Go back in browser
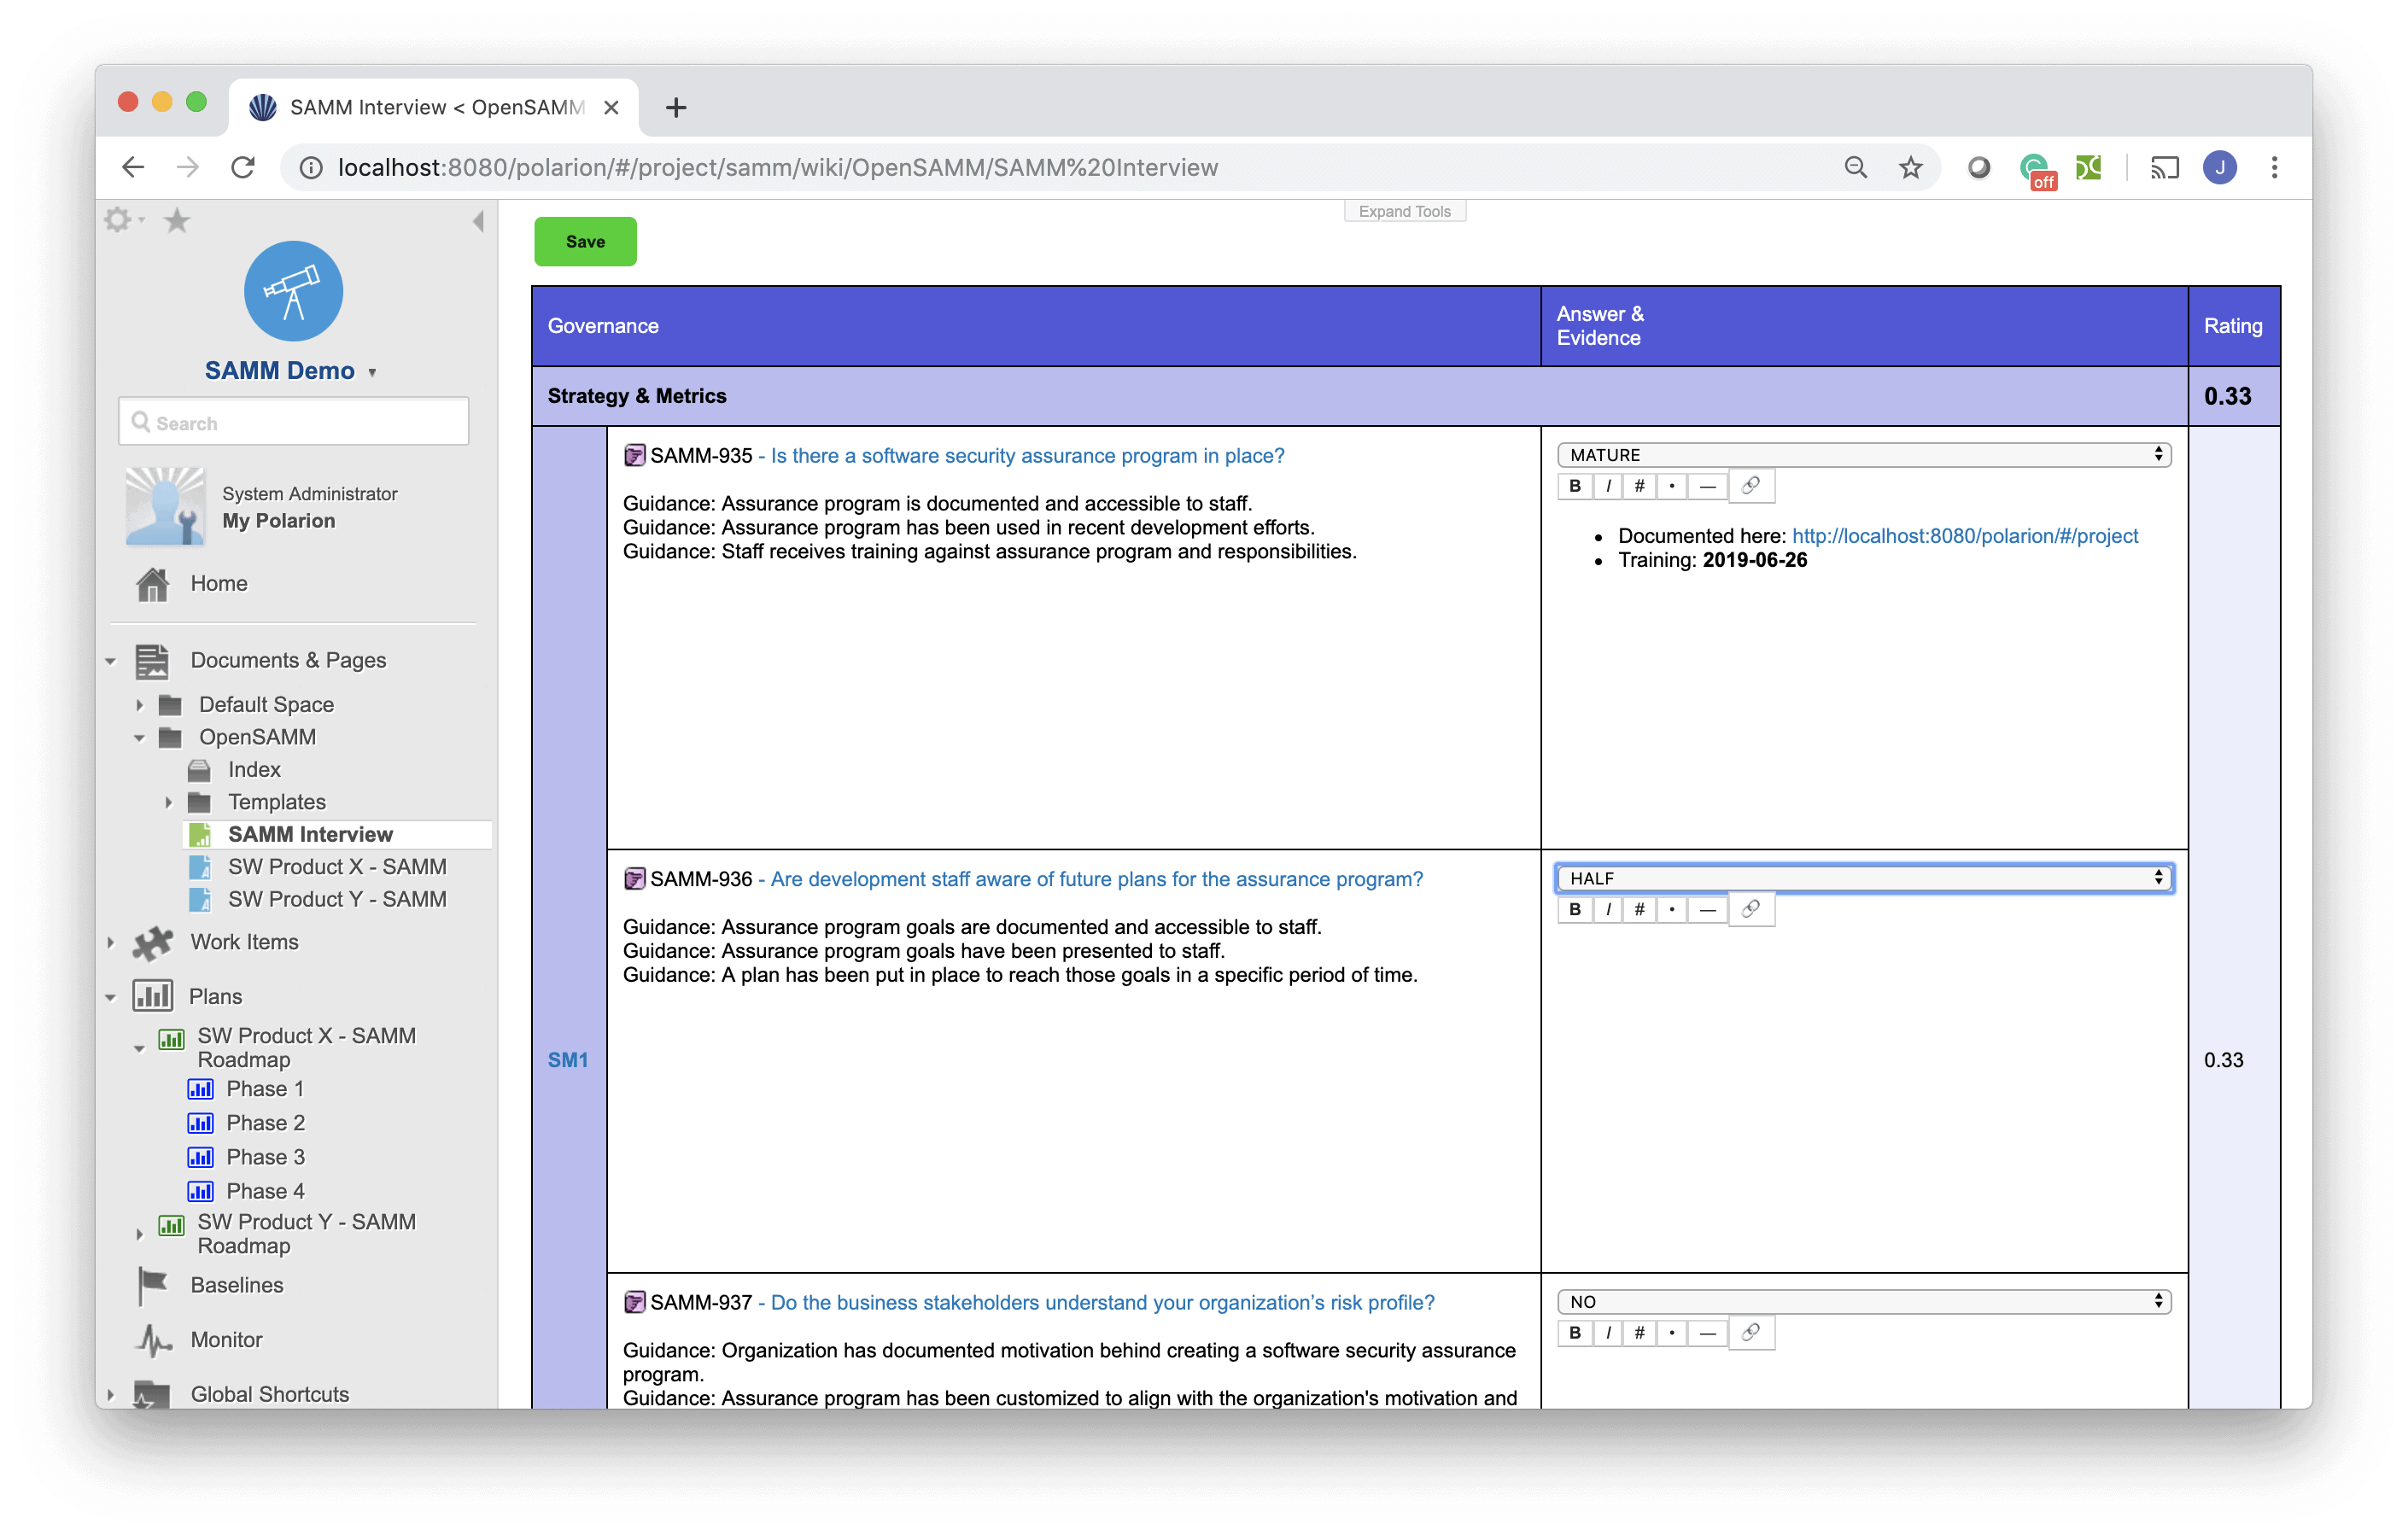This screenshot has height=1535, width=2408. [133, 168]
